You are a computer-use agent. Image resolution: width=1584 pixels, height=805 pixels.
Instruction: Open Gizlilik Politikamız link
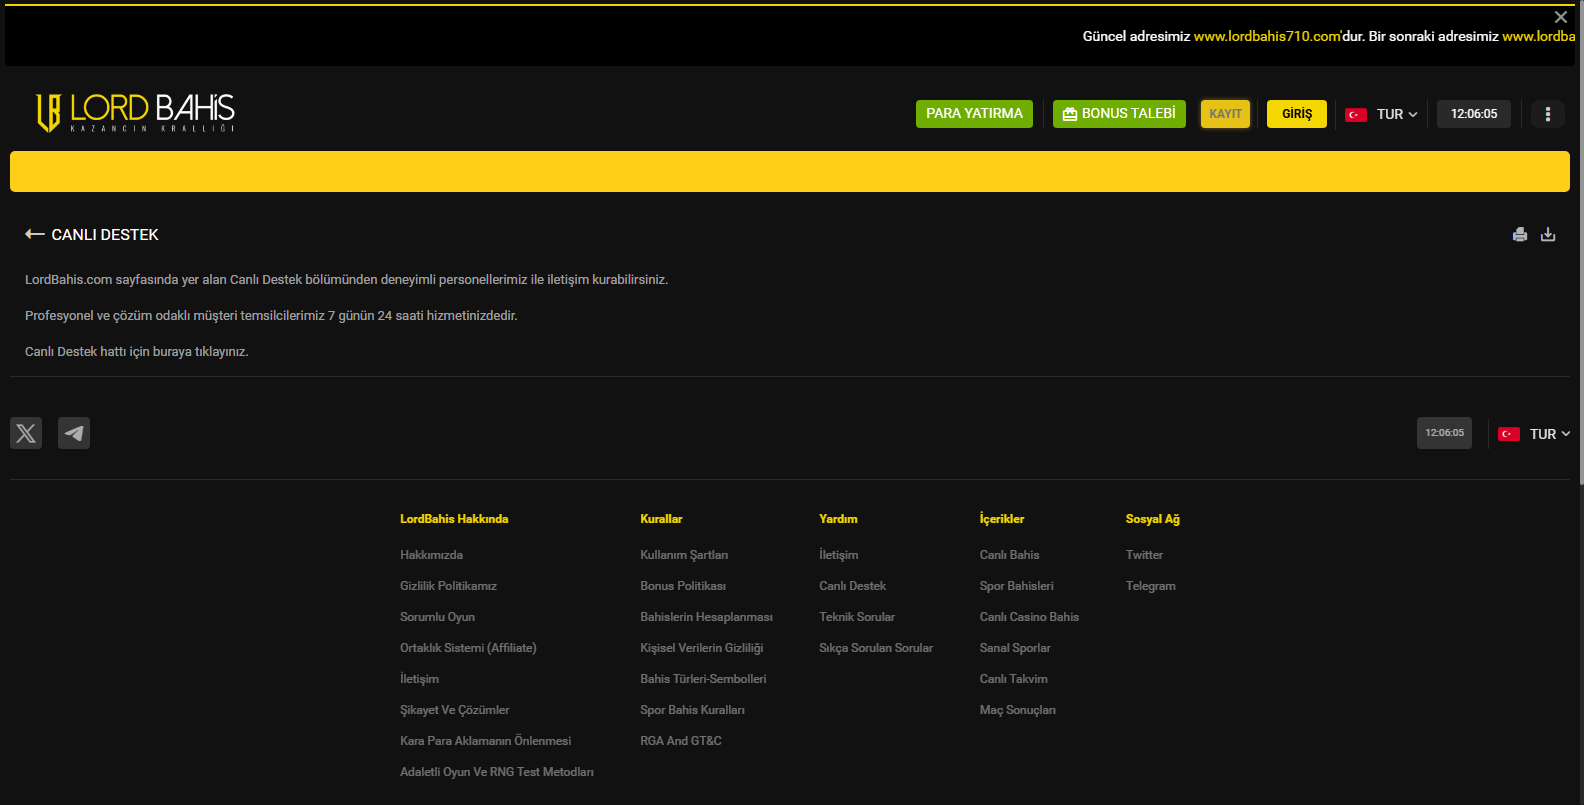tap(448, 586)
